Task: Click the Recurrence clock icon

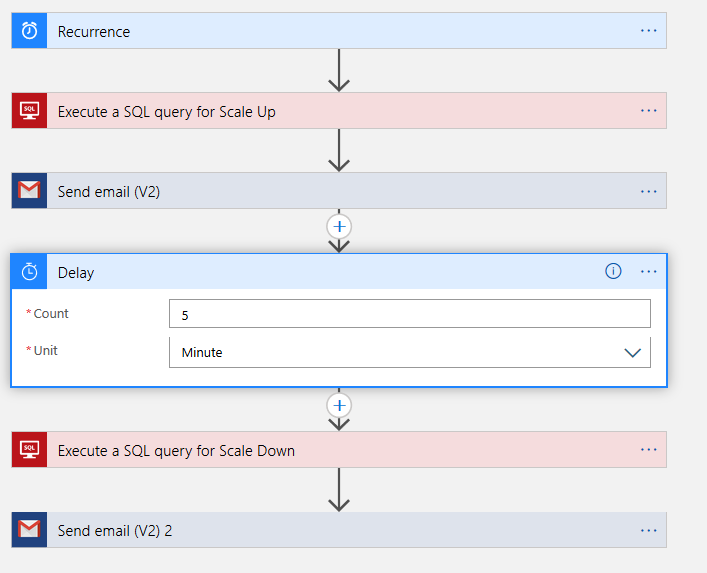Action: tap(30, 31)
